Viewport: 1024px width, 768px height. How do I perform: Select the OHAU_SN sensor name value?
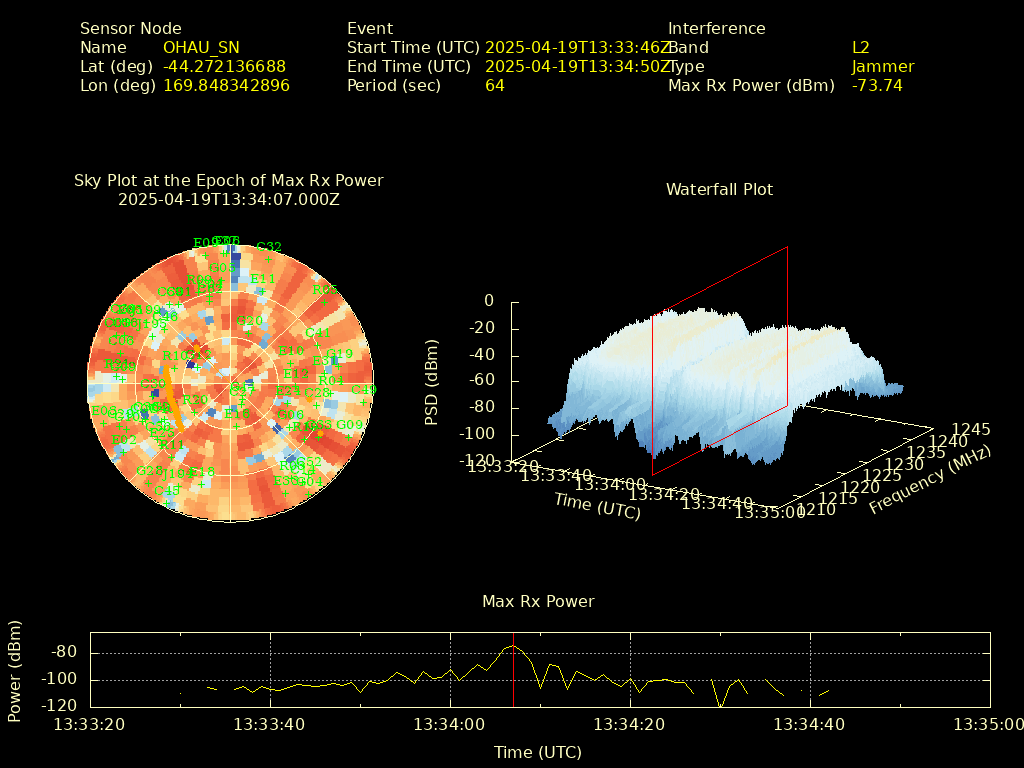coord(201,48)
